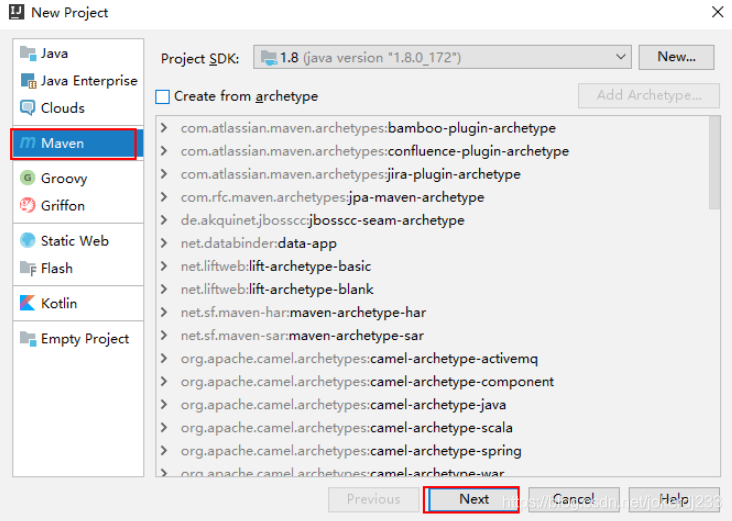Click the green Groovy icon

[x=28, y=178]
